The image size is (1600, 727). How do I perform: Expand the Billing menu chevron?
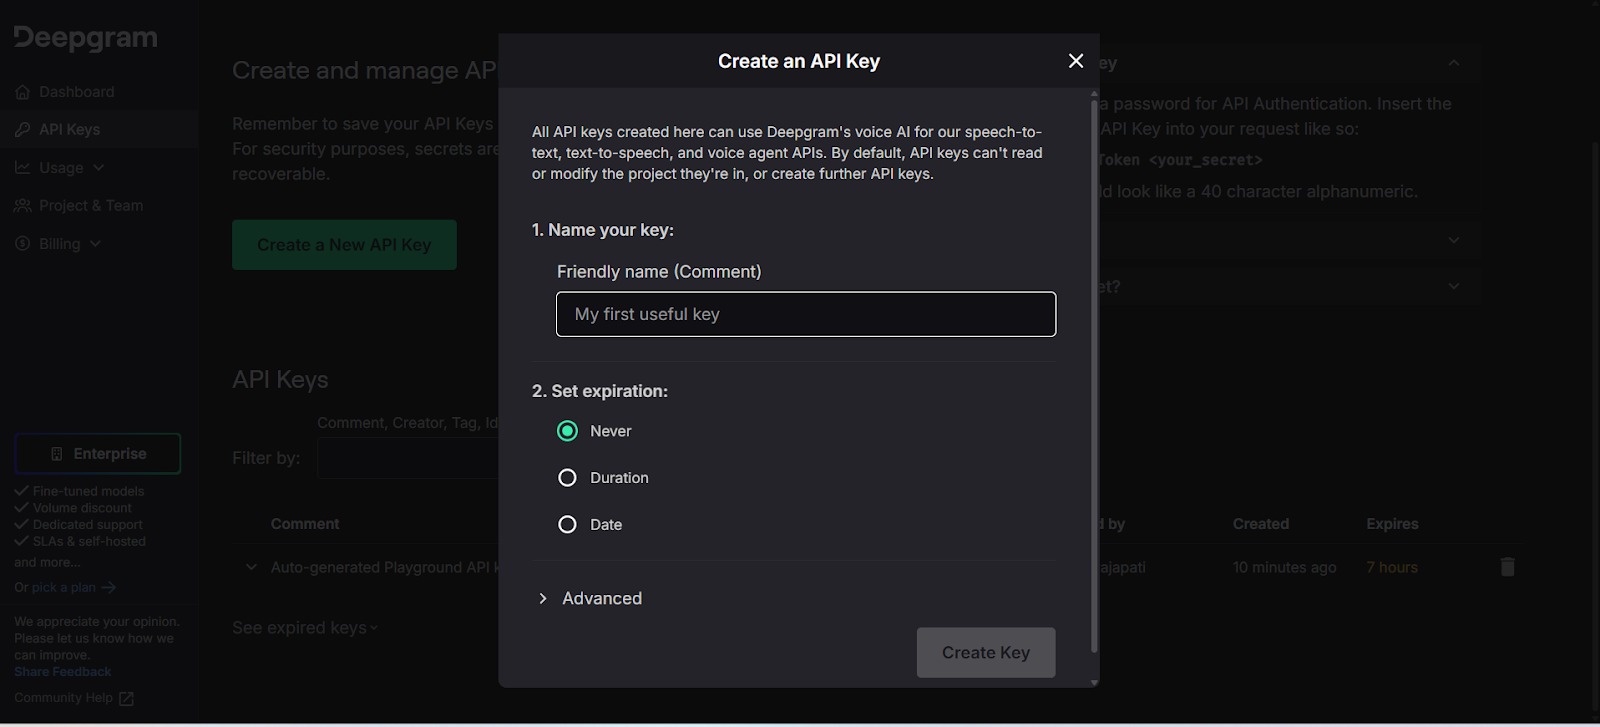pos(95,244)
